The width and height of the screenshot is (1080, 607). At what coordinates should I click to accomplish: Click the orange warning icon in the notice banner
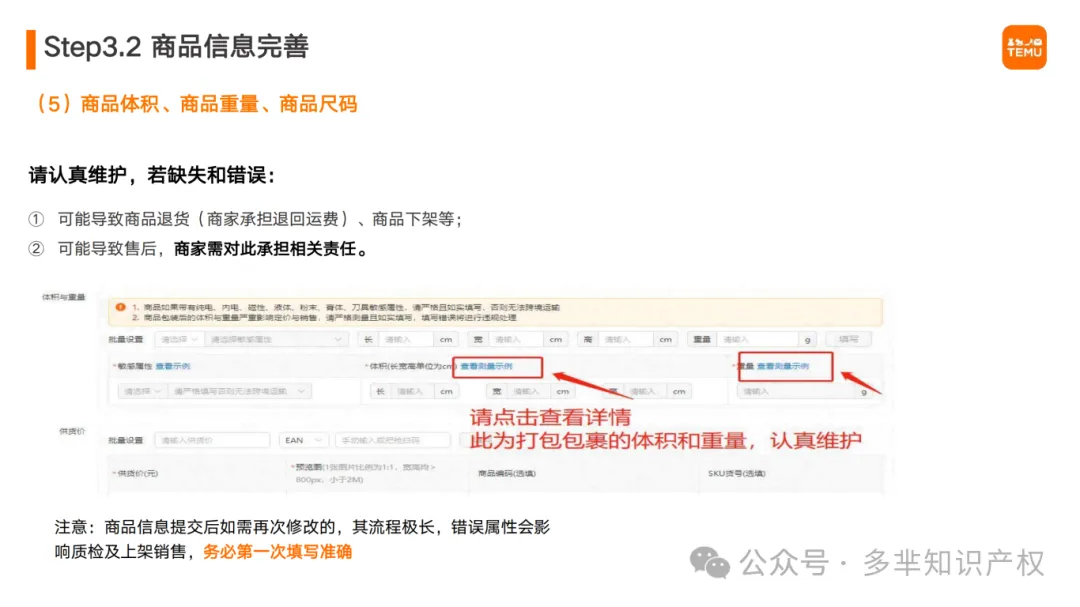(121, 307)
